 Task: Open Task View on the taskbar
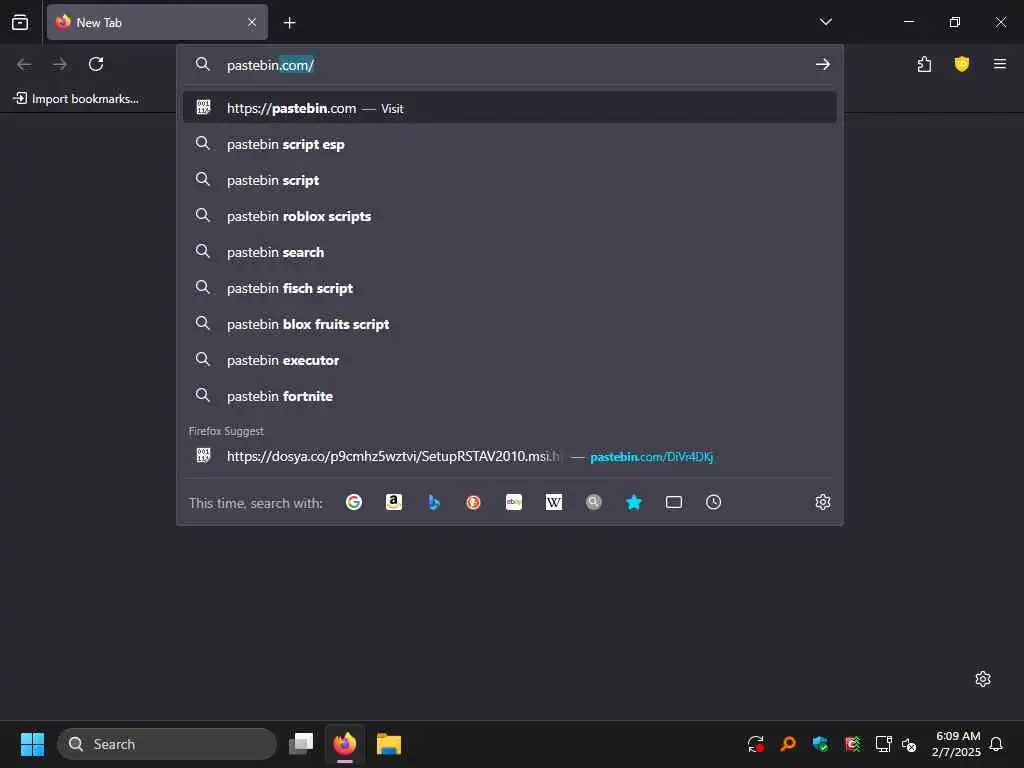[301, 743]
